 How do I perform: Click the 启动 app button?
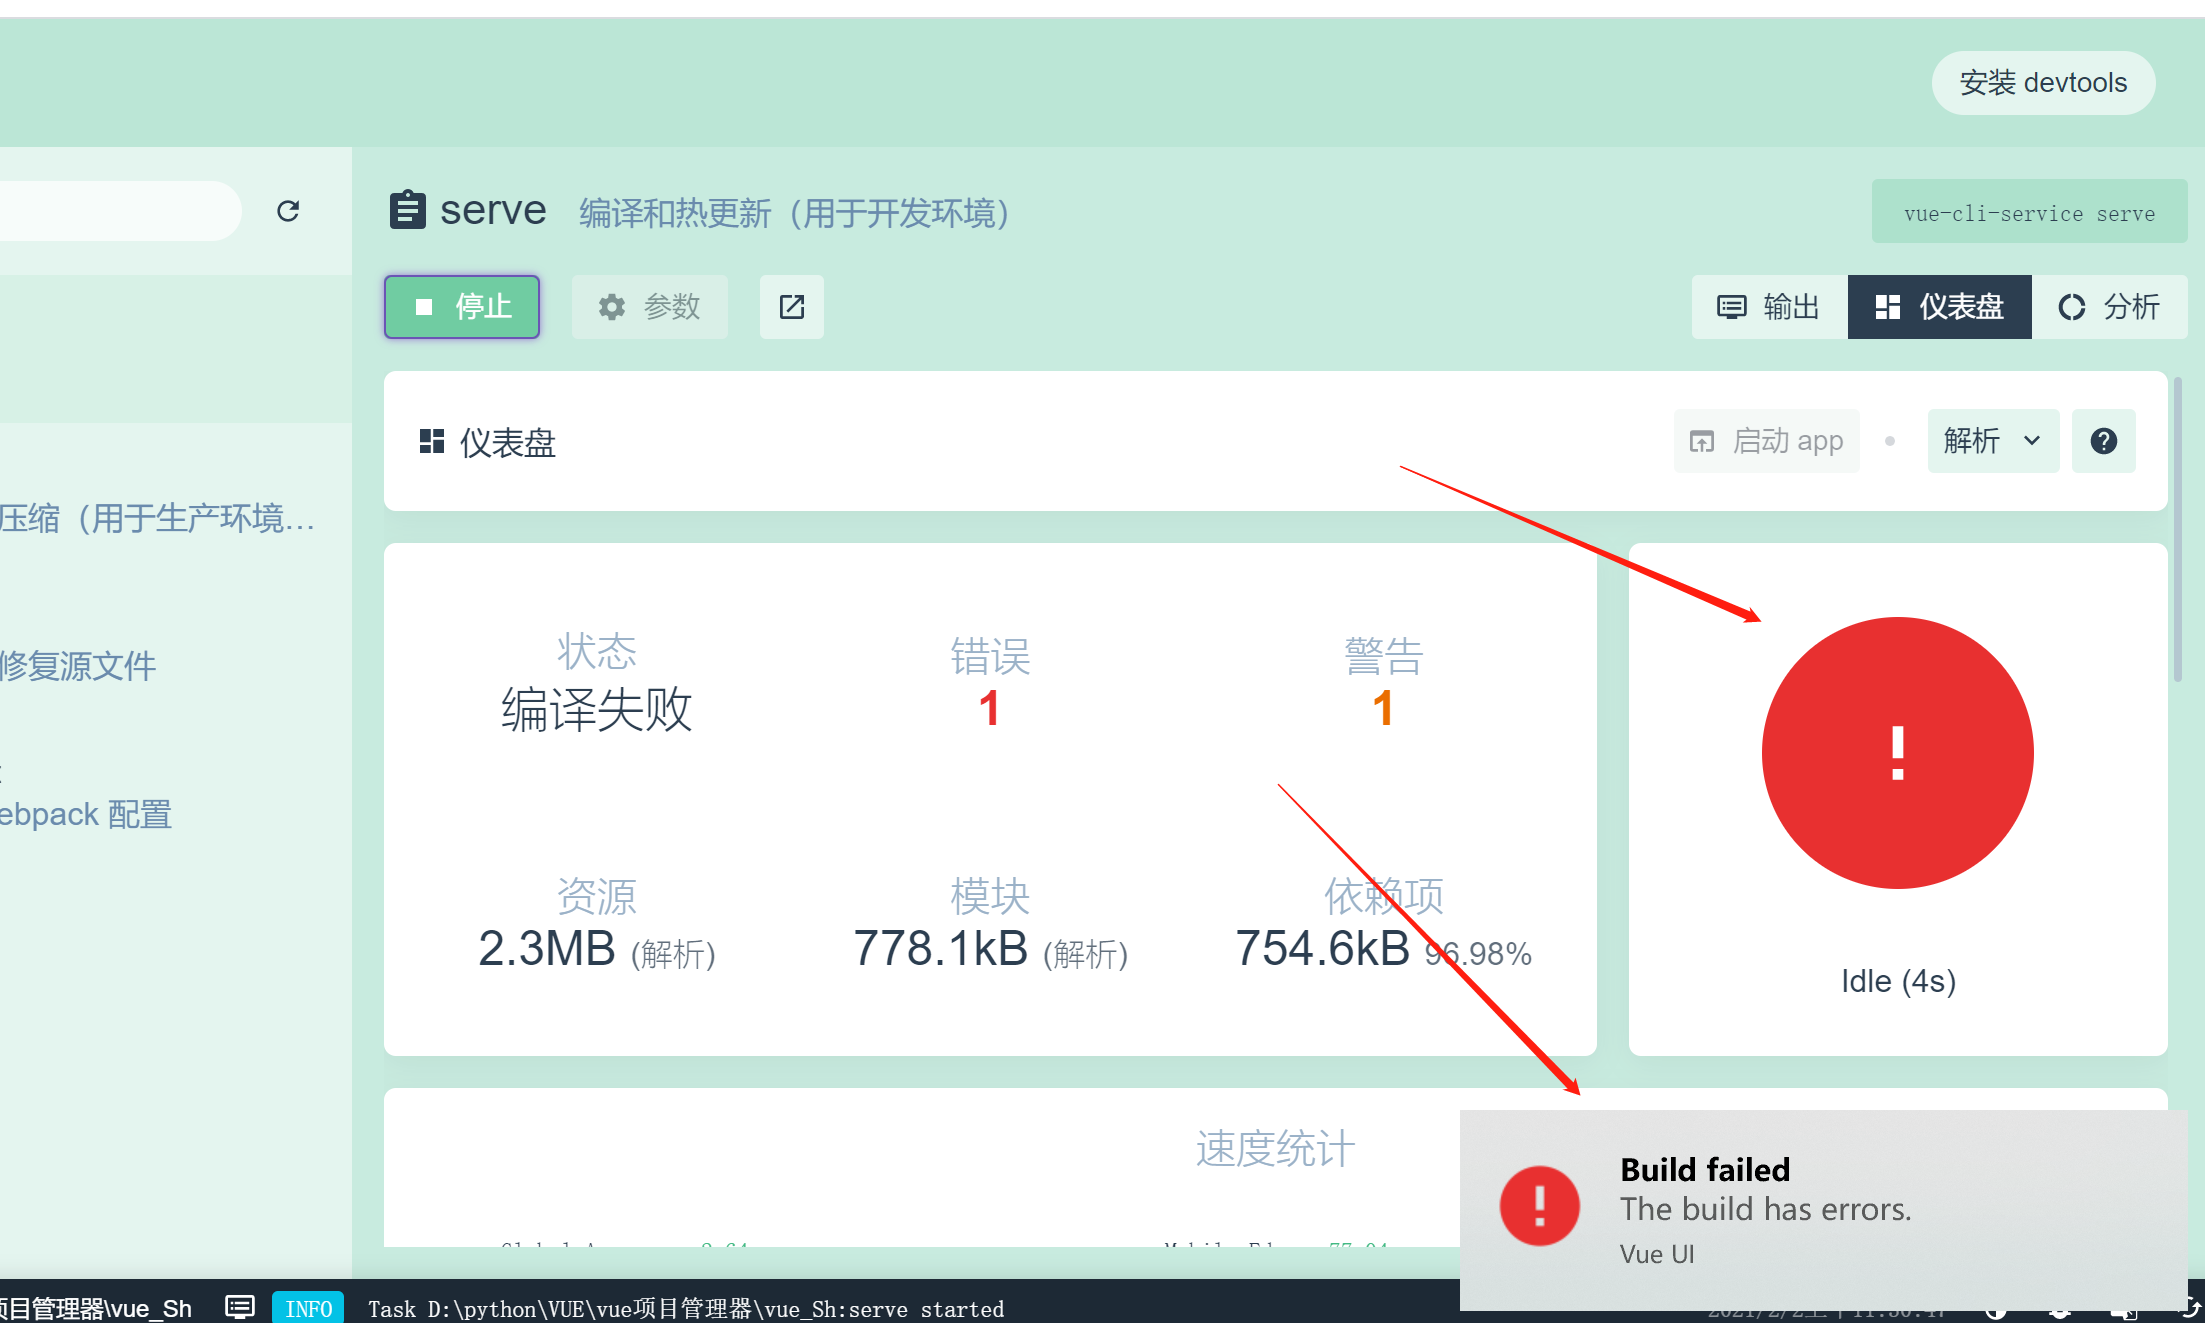1766,441
